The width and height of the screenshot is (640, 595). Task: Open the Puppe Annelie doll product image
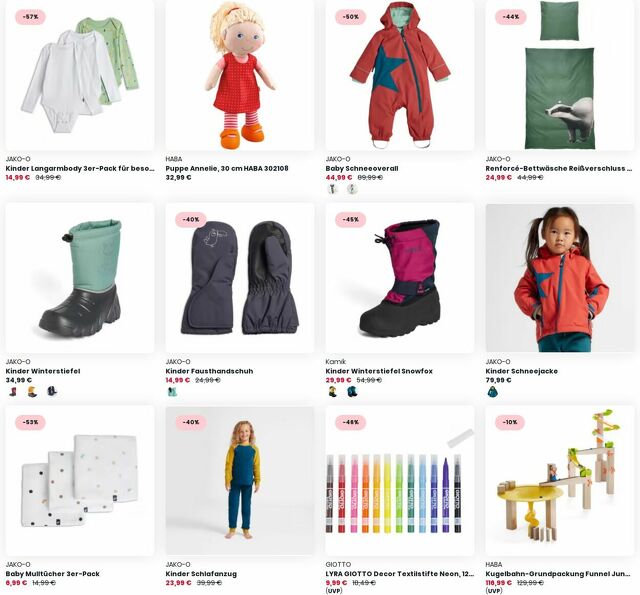pos(240,75)
